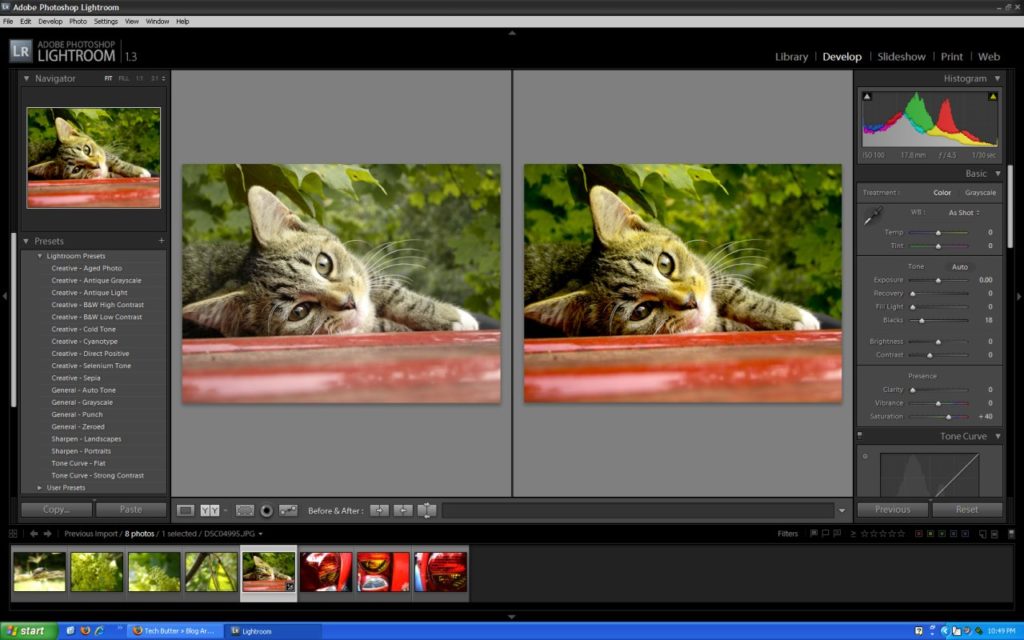The width and height of the screenshot is (1024, 640).
Task: Collapse the Tone Curve panel
Action: 998,436
